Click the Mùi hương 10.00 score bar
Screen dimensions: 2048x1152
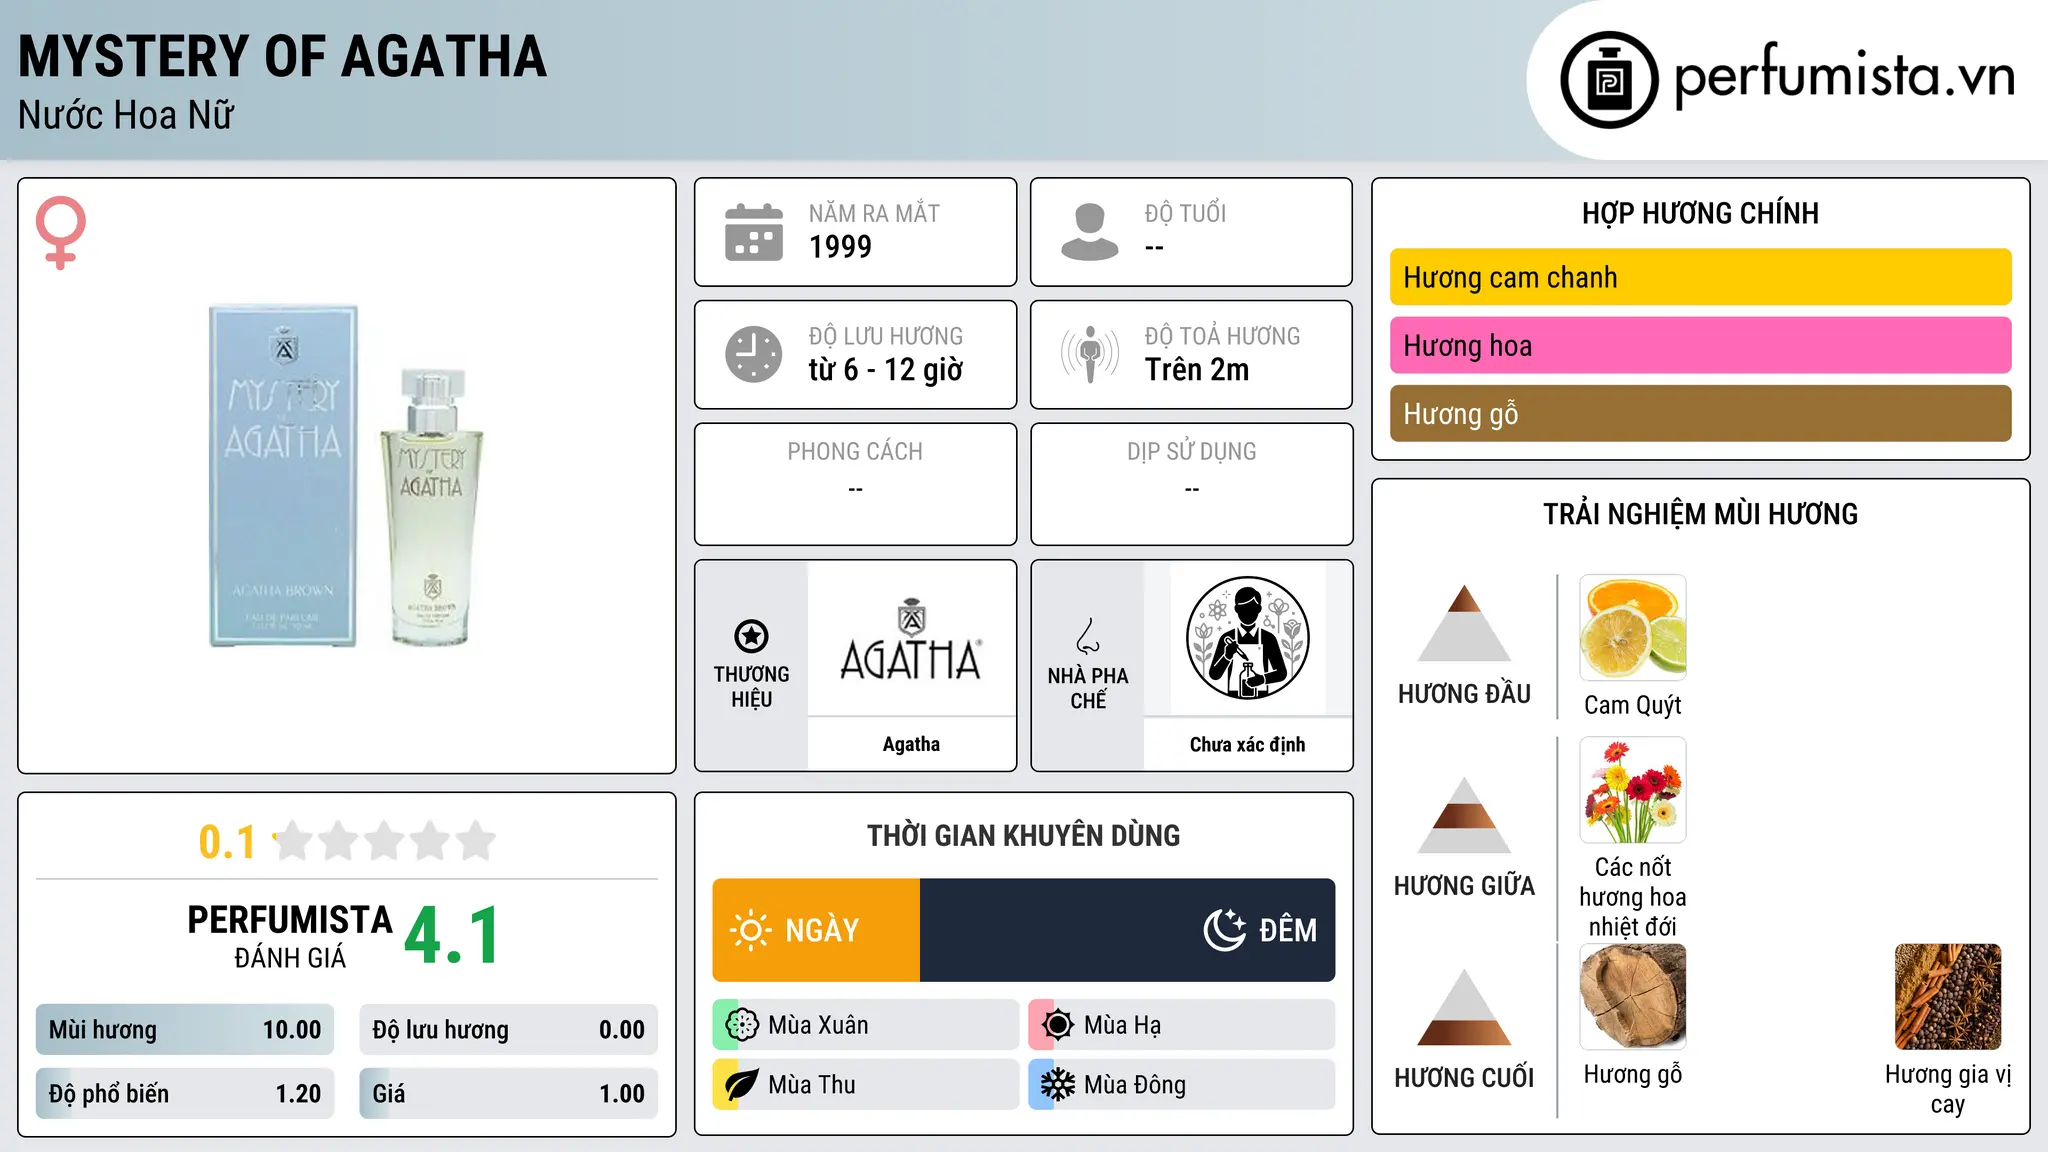185,1030
